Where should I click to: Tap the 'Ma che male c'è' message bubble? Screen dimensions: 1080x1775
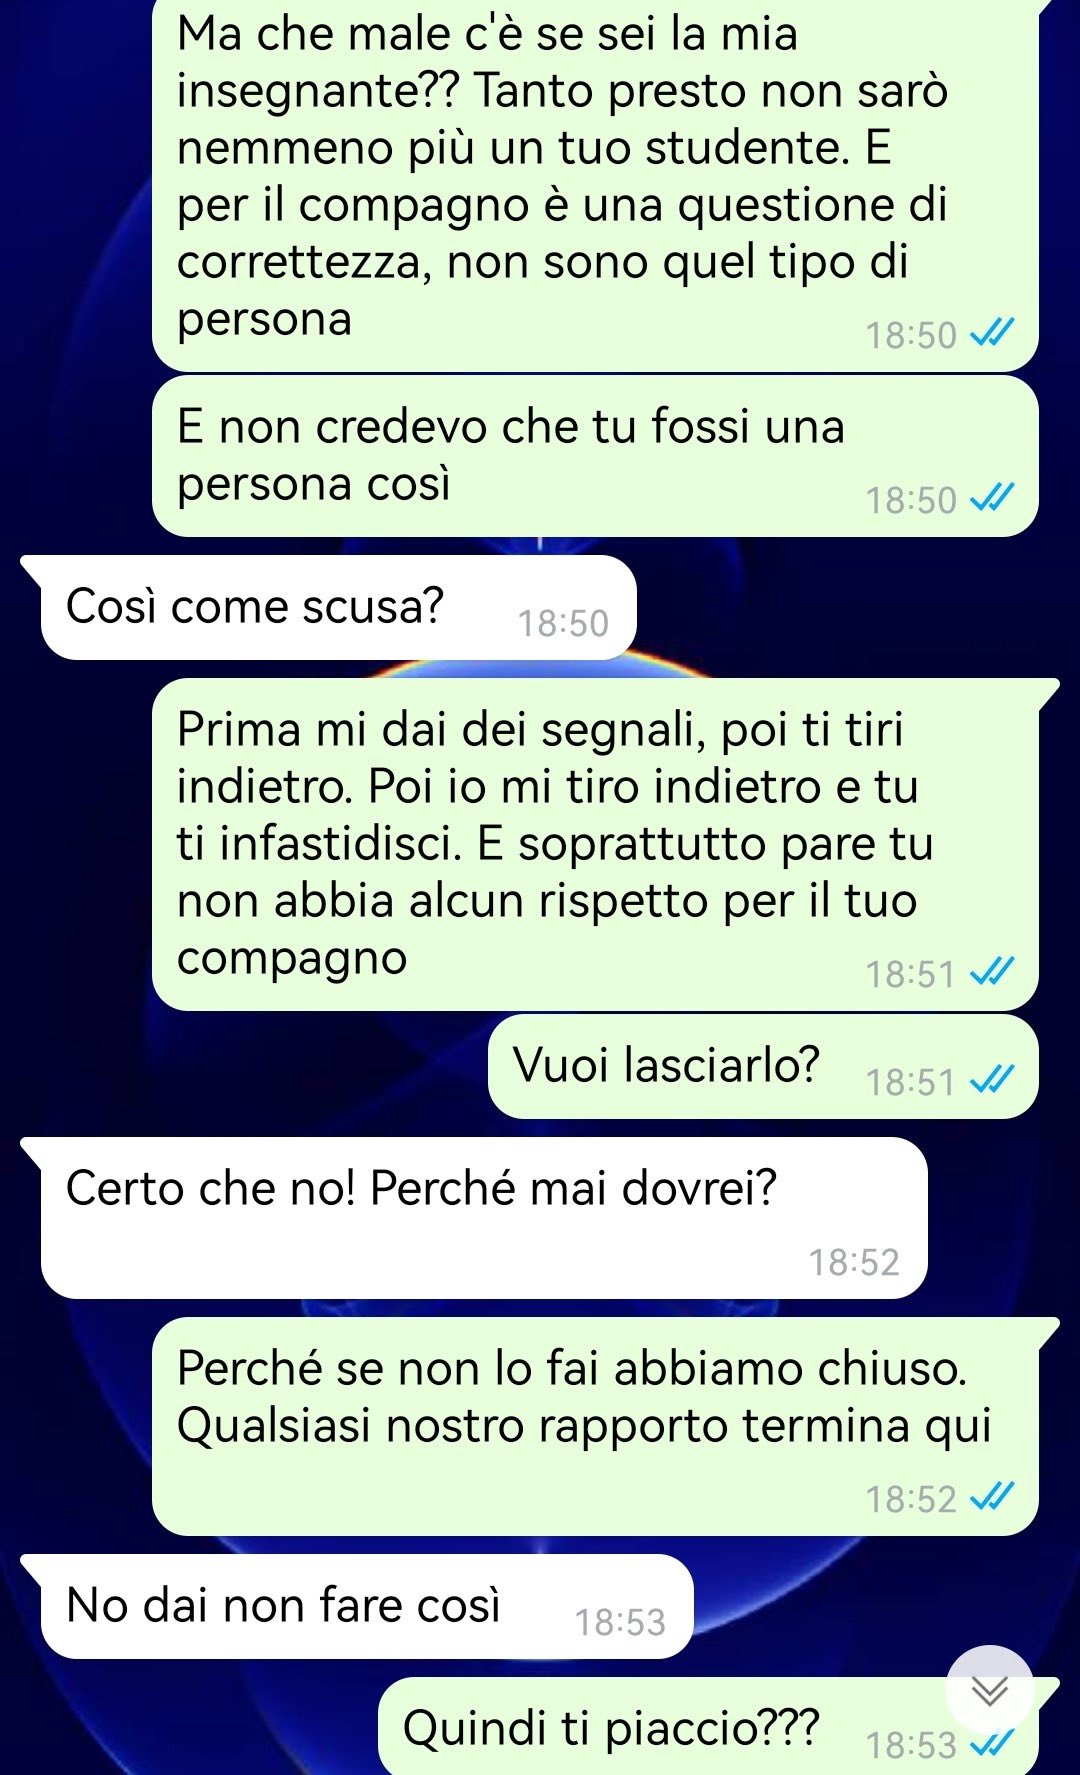(x=595, y=185)
